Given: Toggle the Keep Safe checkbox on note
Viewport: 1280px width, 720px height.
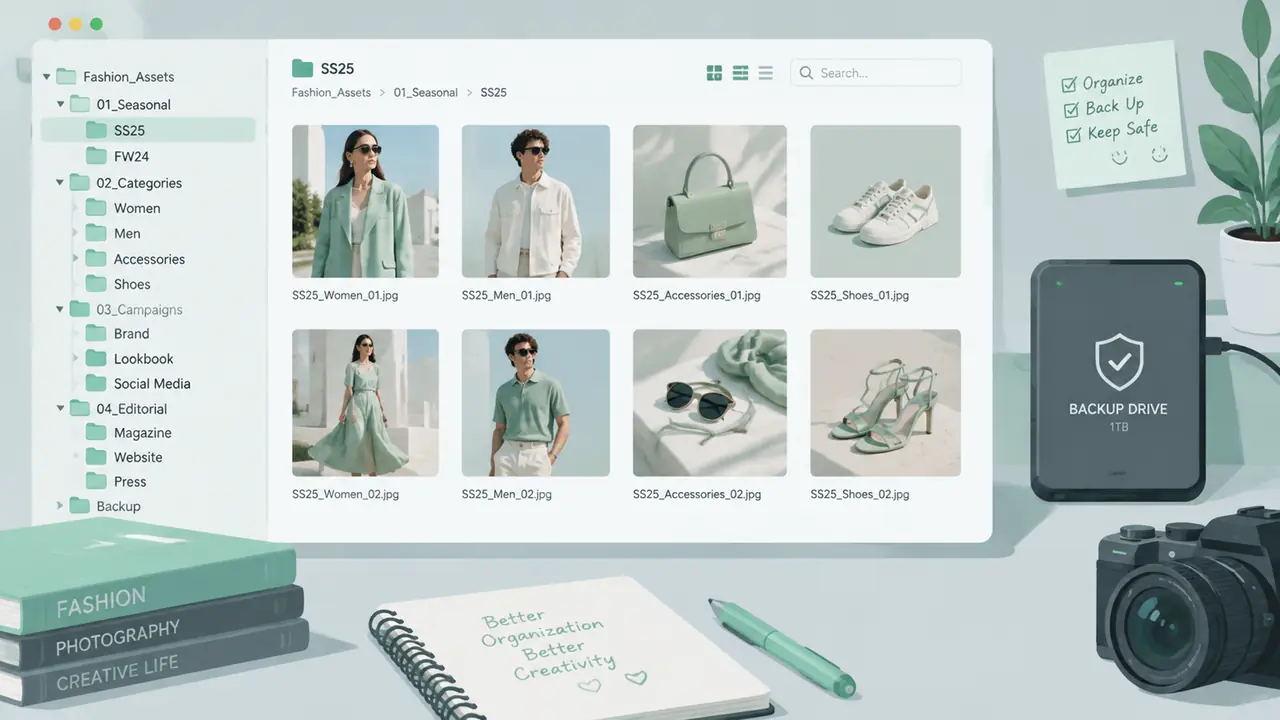Looking at the screenshot, I should 1074,134.
